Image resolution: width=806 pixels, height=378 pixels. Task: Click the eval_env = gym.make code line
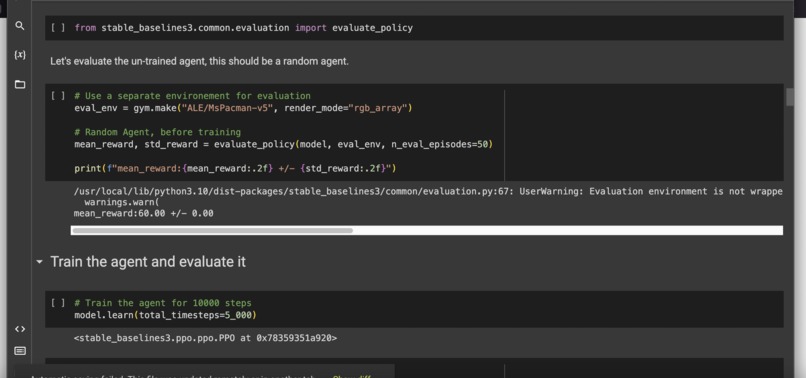click(x=244, y=108)
